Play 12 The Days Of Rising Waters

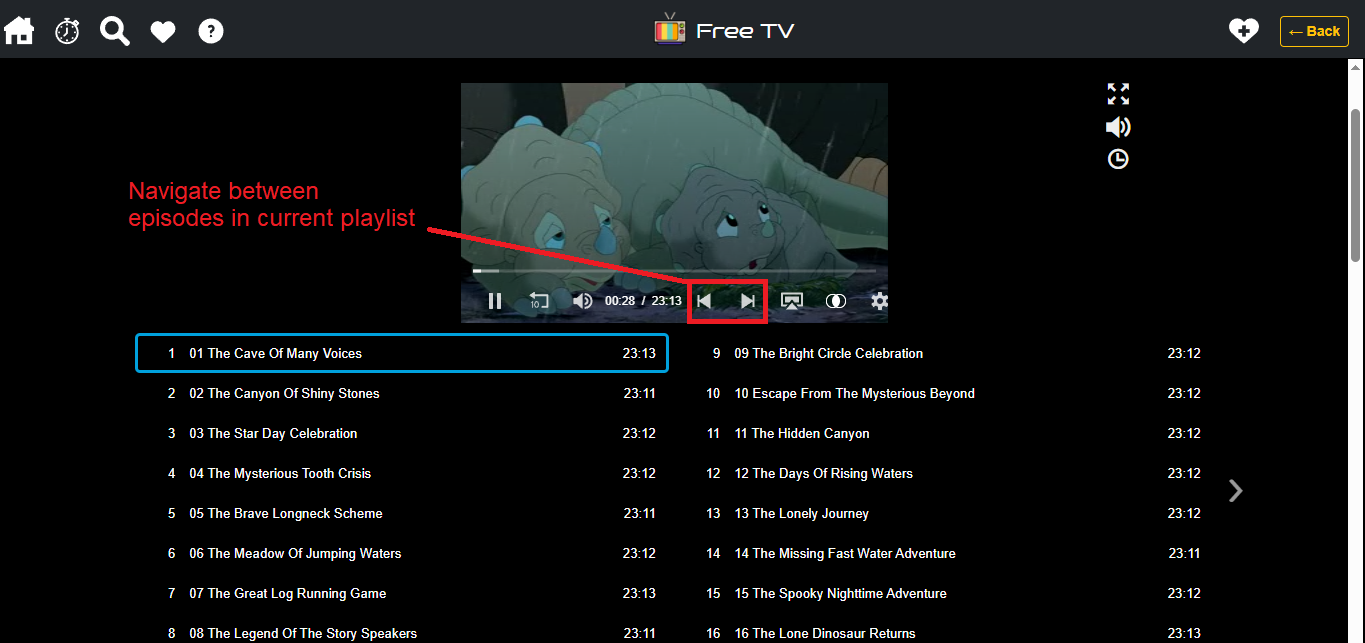pyautogui.click(x=947, y=473)
